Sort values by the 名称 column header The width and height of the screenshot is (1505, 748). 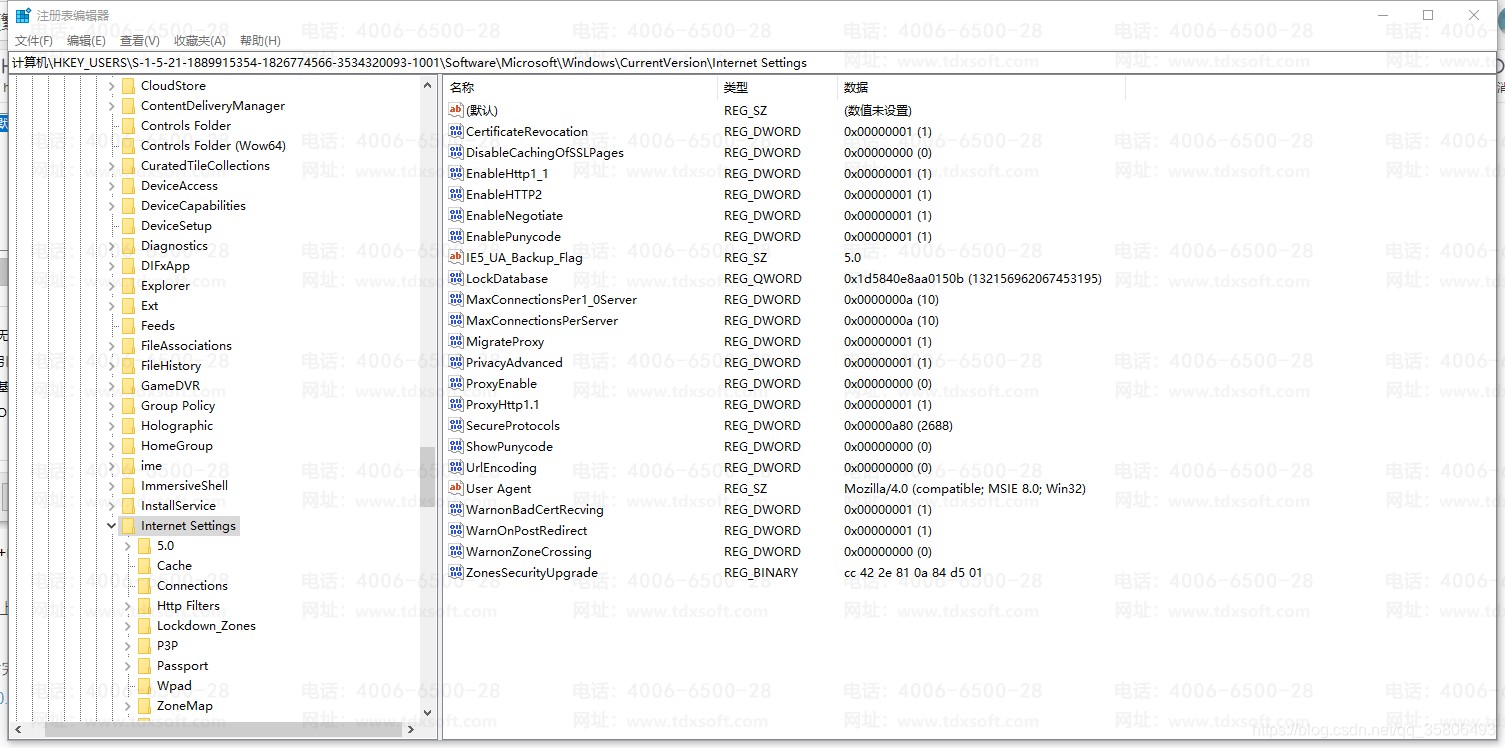[580, 88]
